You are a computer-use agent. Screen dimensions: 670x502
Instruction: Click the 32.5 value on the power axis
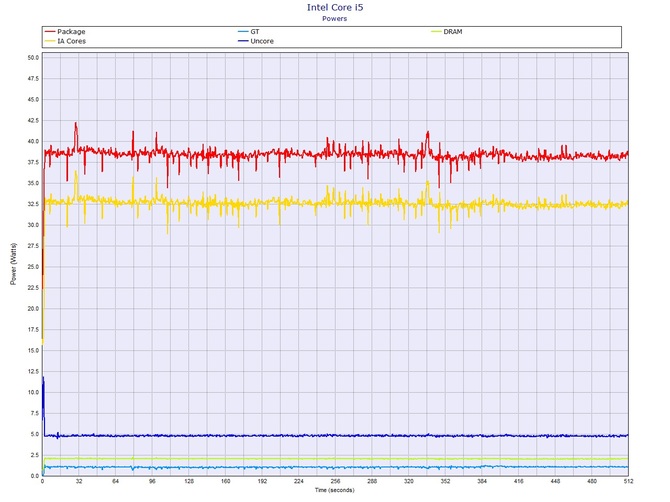pyautogui.click(x=33, y=204)
